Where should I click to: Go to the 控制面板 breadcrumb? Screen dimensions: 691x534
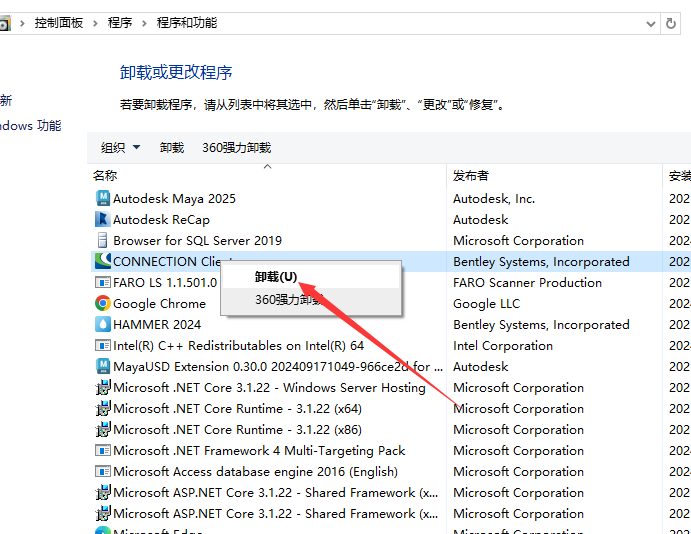click(59, 23)
